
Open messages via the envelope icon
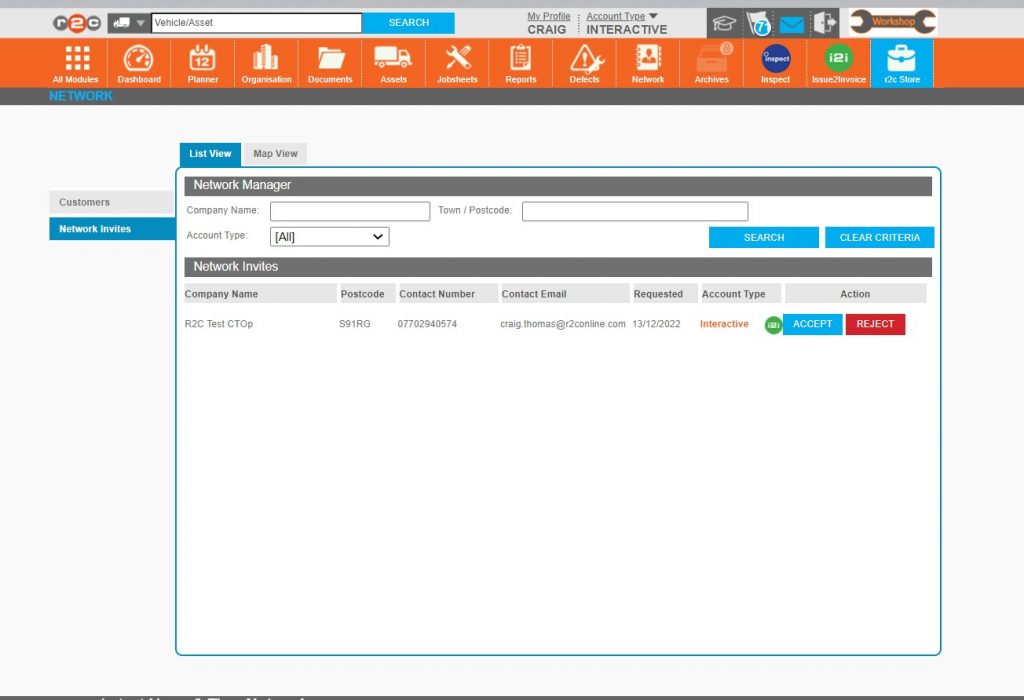(792, 22)
